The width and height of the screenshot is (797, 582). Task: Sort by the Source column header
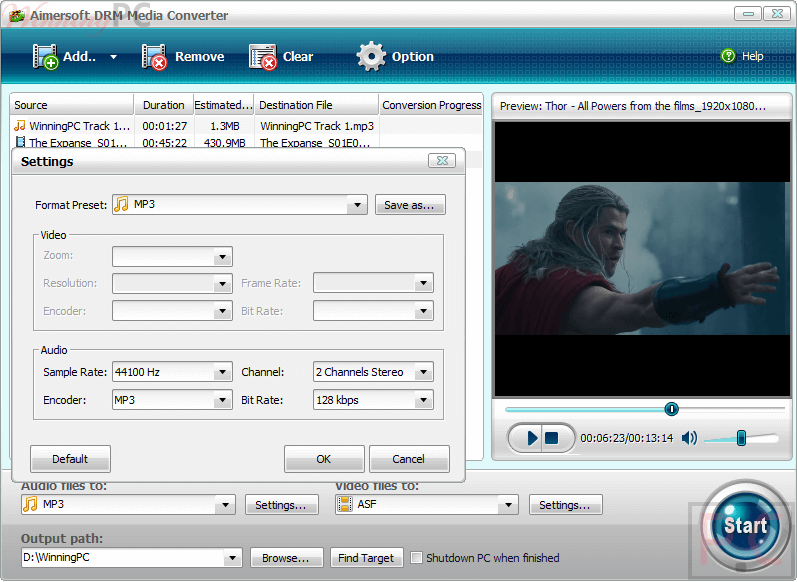point(72,105)
